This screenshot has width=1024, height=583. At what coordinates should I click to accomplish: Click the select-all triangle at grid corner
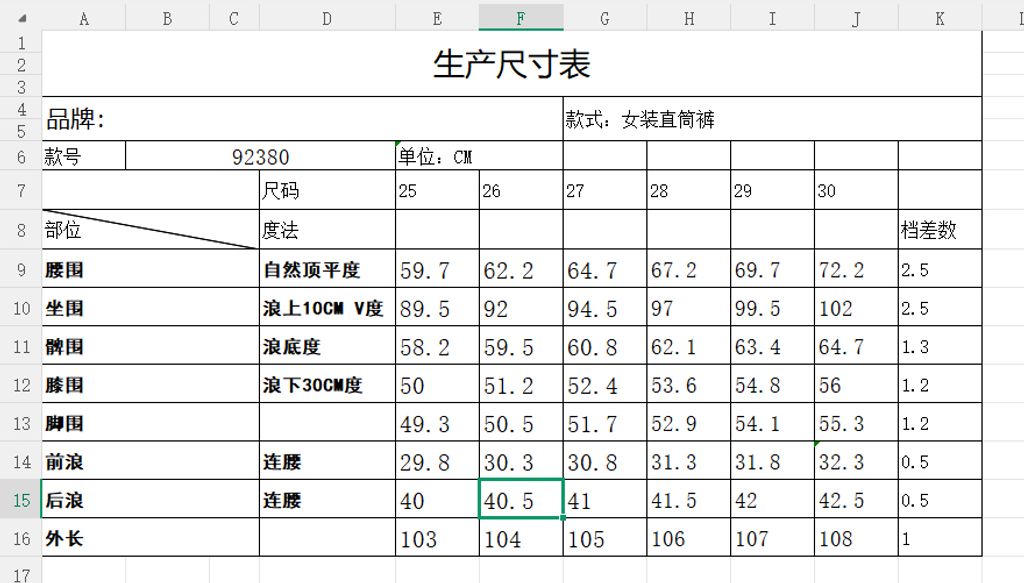(x=22, y=19)
